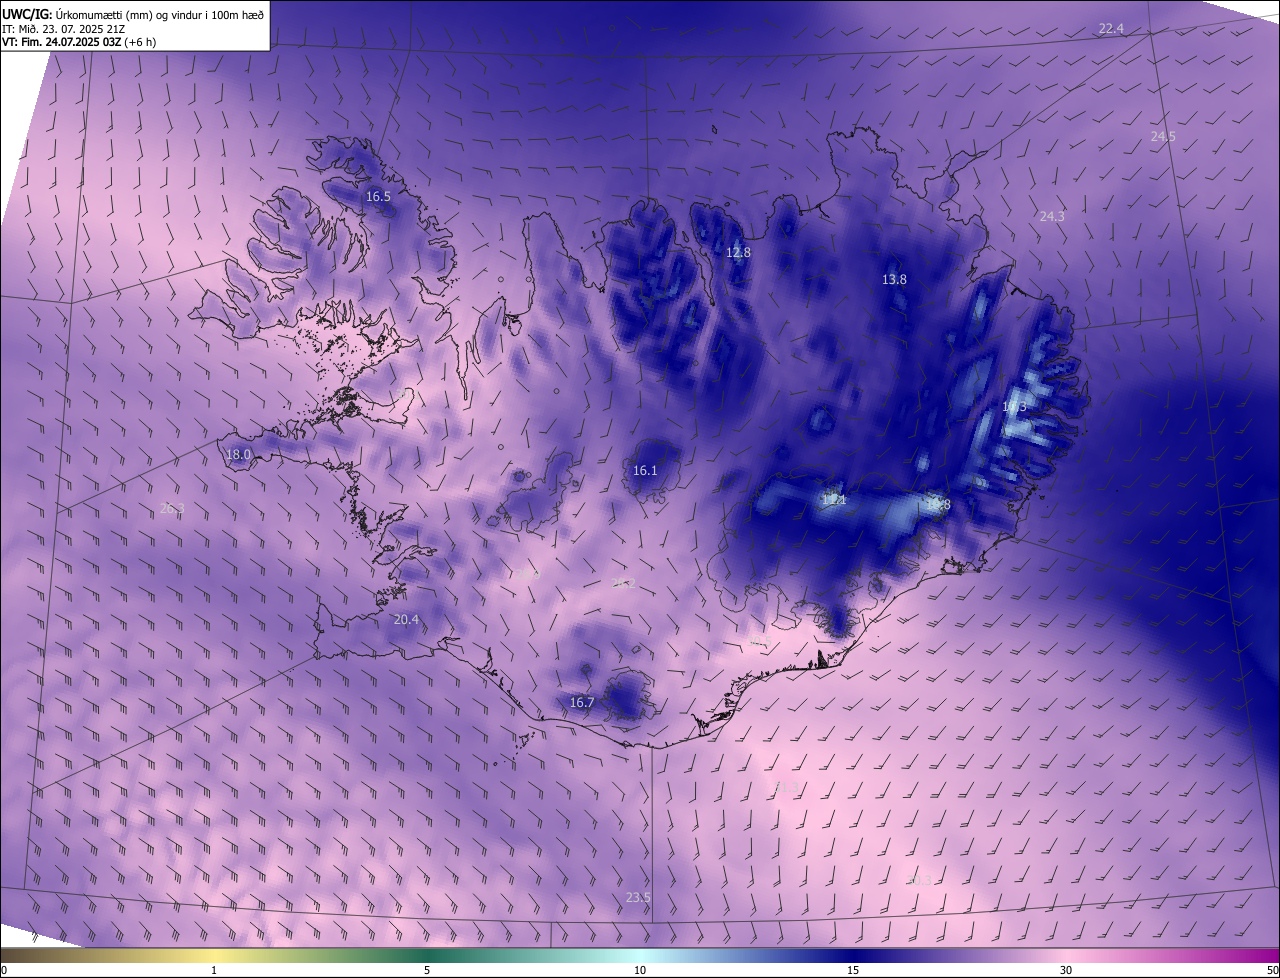Click the 13.8 value label
The image size is (1280, 978).
pyautogui.click(x=894, y=280)
